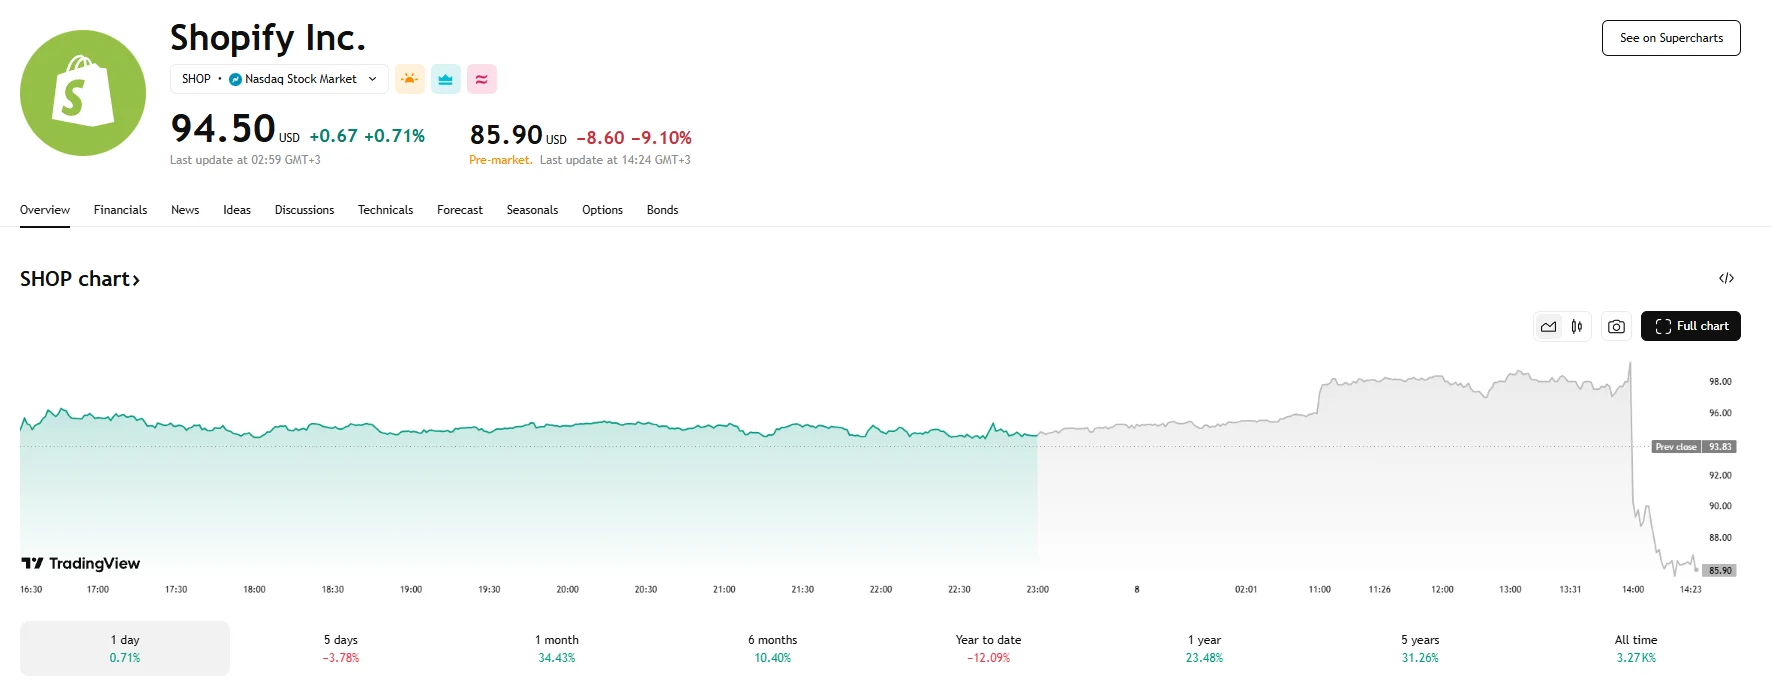This screenshot has height=685, width=1772.
Task: Take a chart snapshot with camera icon
Action: 1616,326
